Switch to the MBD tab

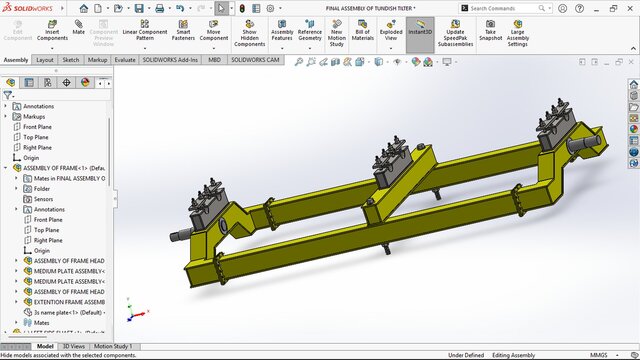pos(214,60)
